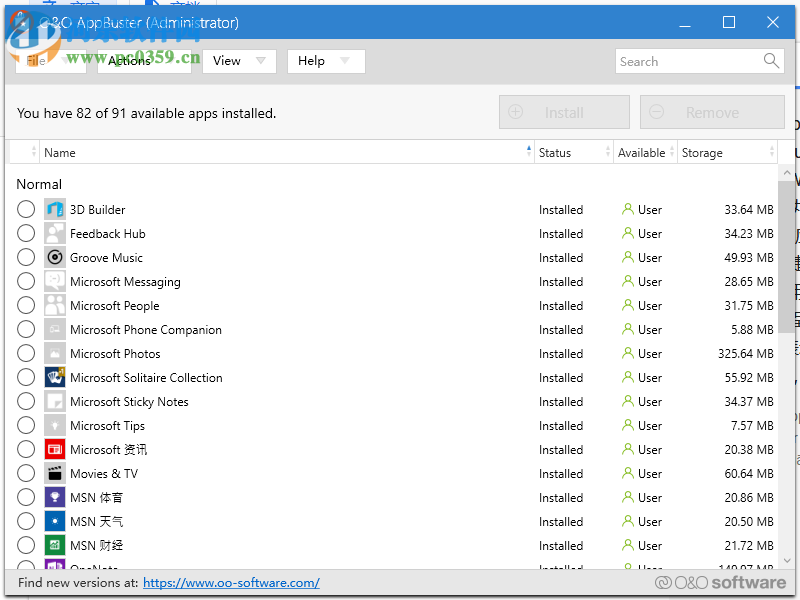The image size is (800, 600).
Task: Click inside the Search input field
Action: coord(687,61)
